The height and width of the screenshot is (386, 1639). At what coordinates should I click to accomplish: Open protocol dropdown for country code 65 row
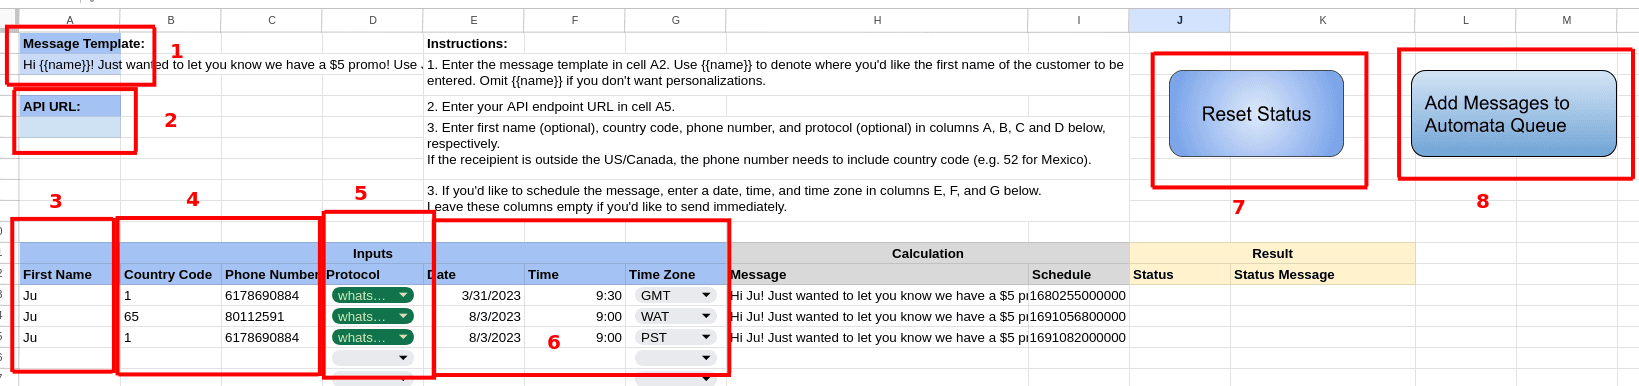coord(373,316)
